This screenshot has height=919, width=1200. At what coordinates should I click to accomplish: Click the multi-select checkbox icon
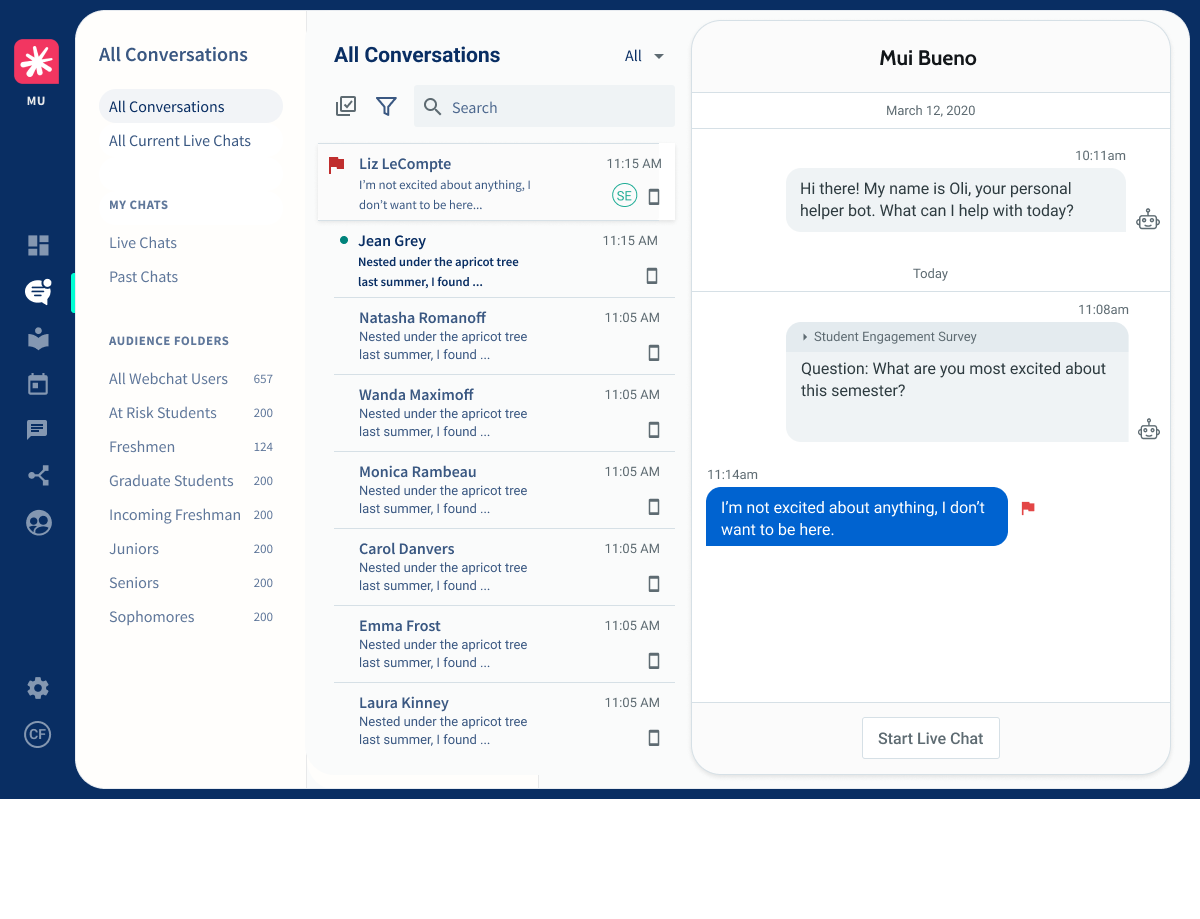point(346,106)
